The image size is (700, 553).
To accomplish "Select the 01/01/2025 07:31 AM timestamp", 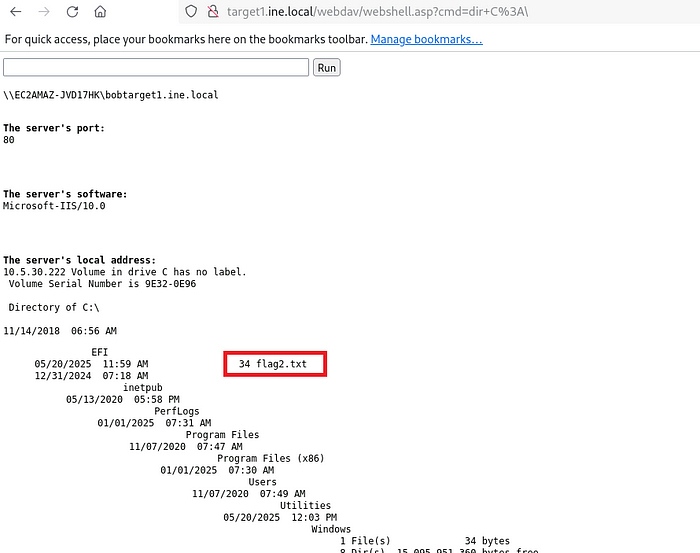I will click(x=154, y=423).
